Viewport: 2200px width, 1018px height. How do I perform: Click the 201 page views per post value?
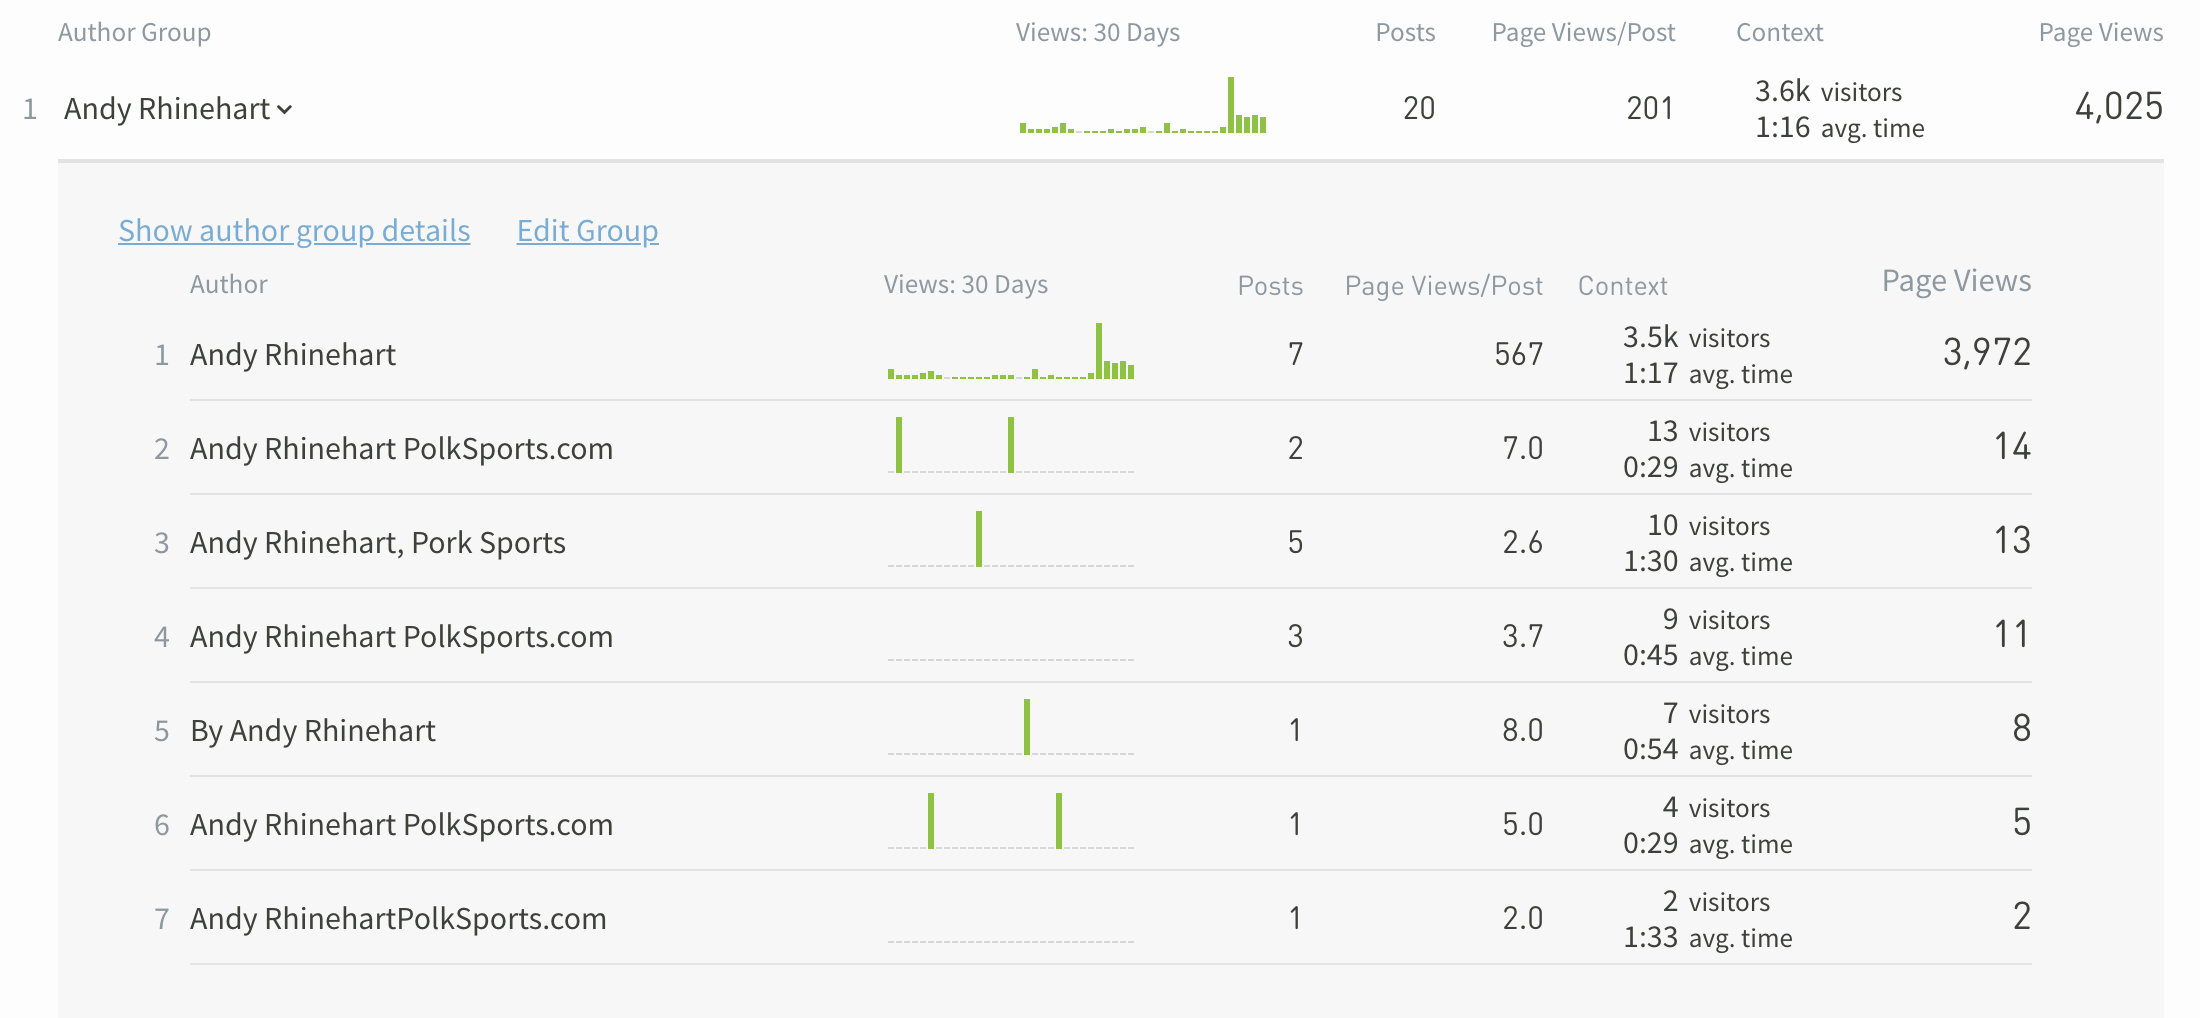coord(1650,108)
